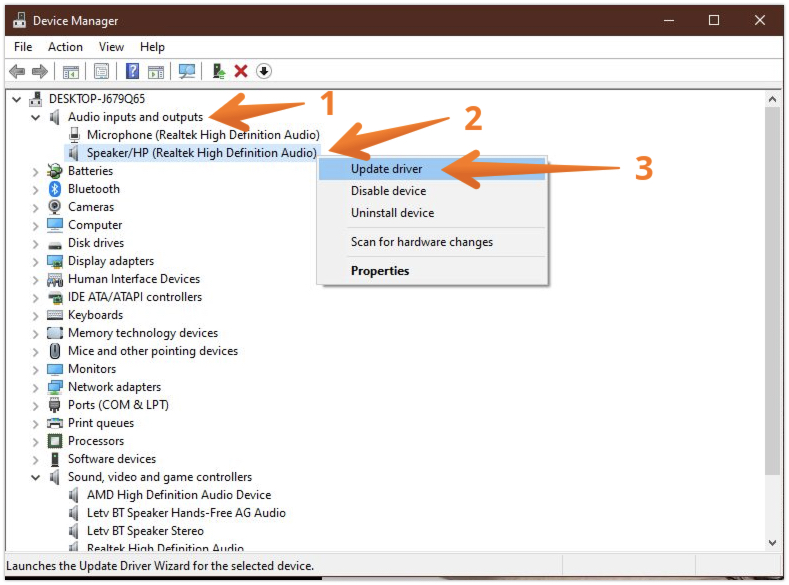Image resolution: width=789 pixels, height=585 pixels.
Task: Click the Monitors category icon
Action: pos(54,369)
